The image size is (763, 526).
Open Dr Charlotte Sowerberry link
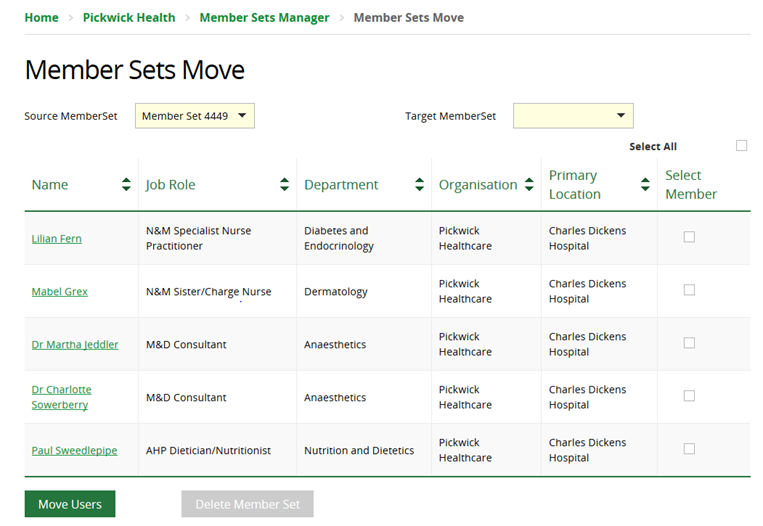point(61,397)
